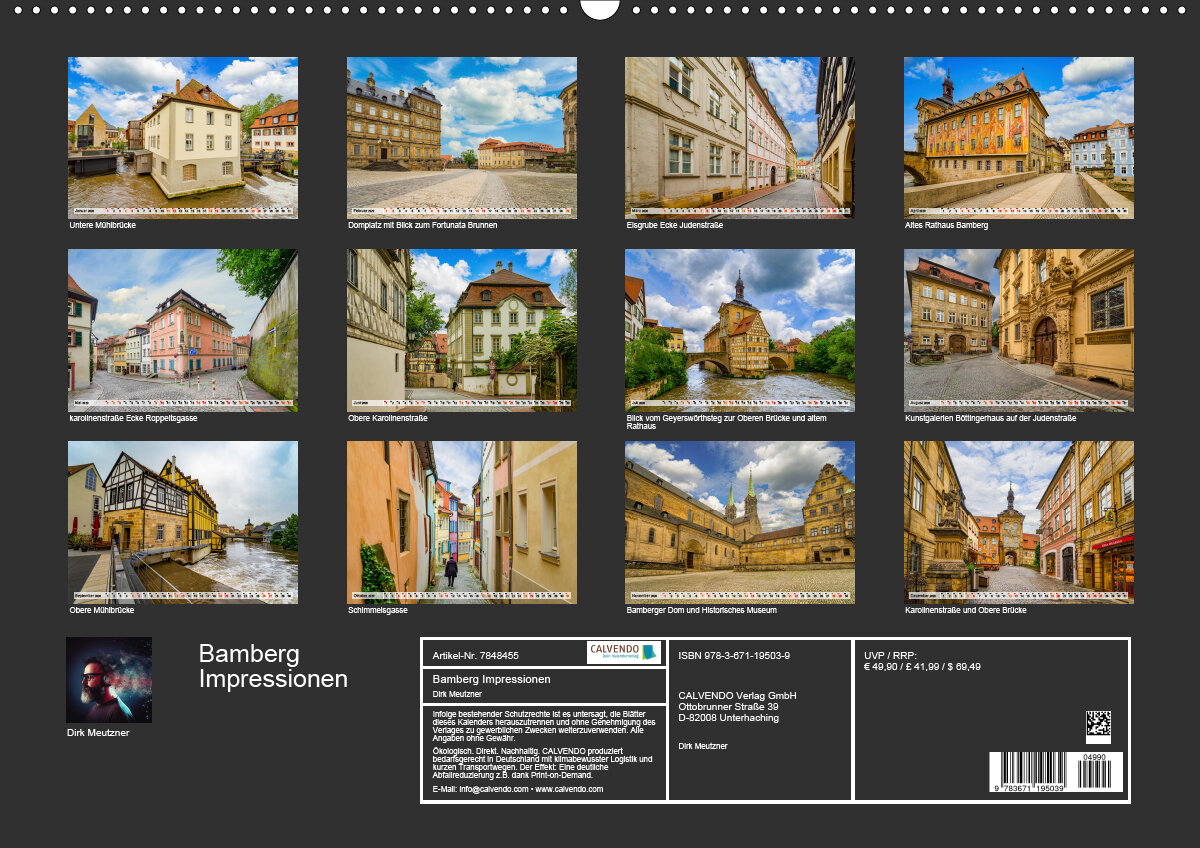Click the Altes Rathaus Bamberg image
The width and height of the screenshot is (1200, 848).
pos(1019,138)
